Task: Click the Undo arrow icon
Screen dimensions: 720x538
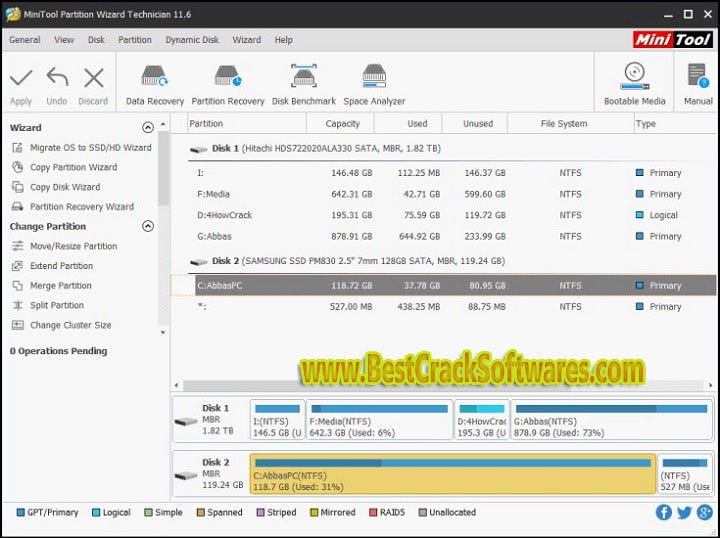Action: [x=57, y=77]
